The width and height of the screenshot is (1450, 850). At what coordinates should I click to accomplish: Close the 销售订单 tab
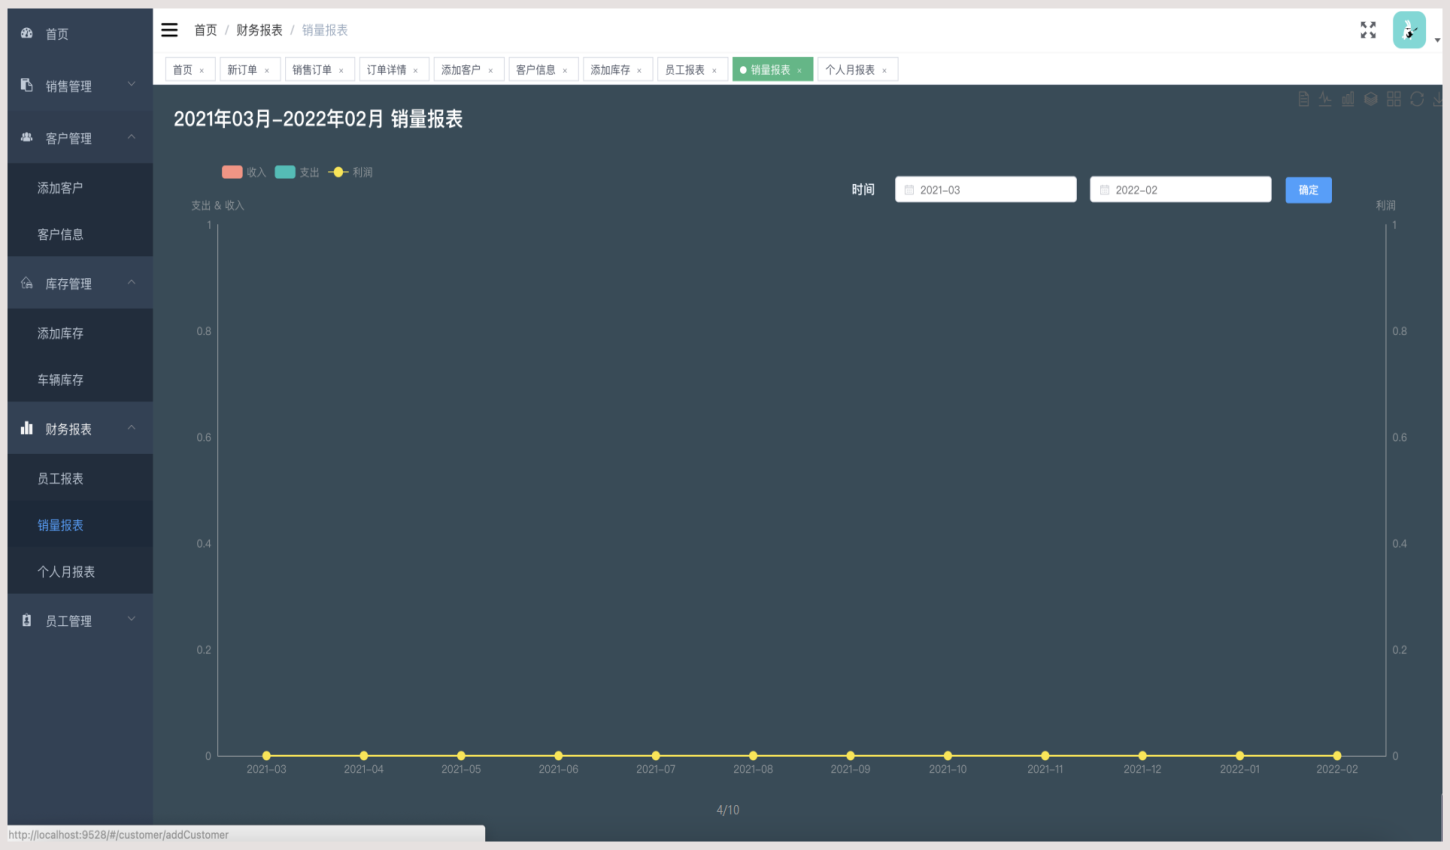pyautogui.click(x=341, y=71)
